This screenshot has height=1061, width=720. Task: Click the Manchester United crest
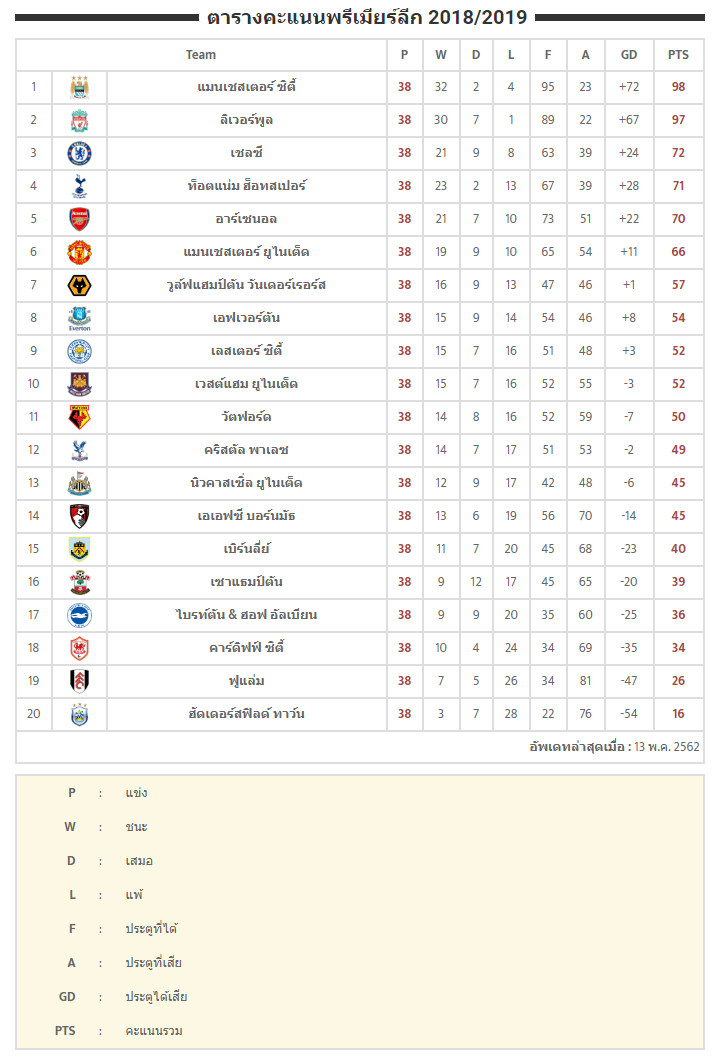(79, 252)
